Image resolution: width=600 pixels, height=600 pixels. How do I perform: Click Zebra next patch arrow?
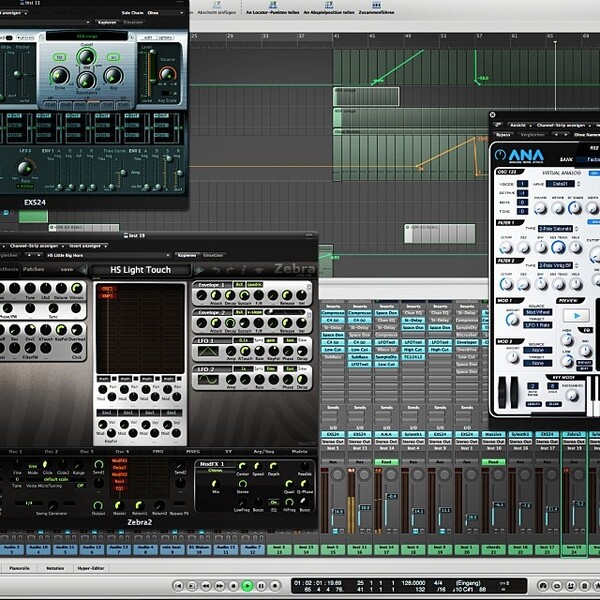coord(199,270)
